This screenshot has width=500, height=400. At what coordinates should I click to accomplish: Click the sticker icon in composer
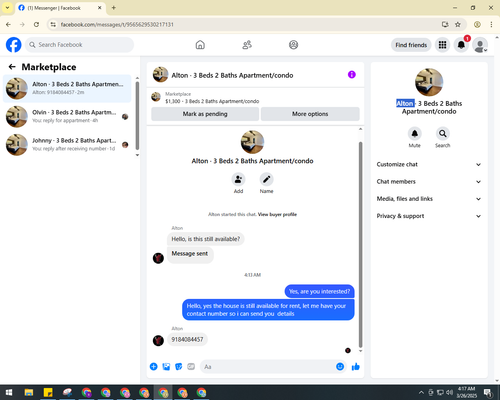click(179, 367)
